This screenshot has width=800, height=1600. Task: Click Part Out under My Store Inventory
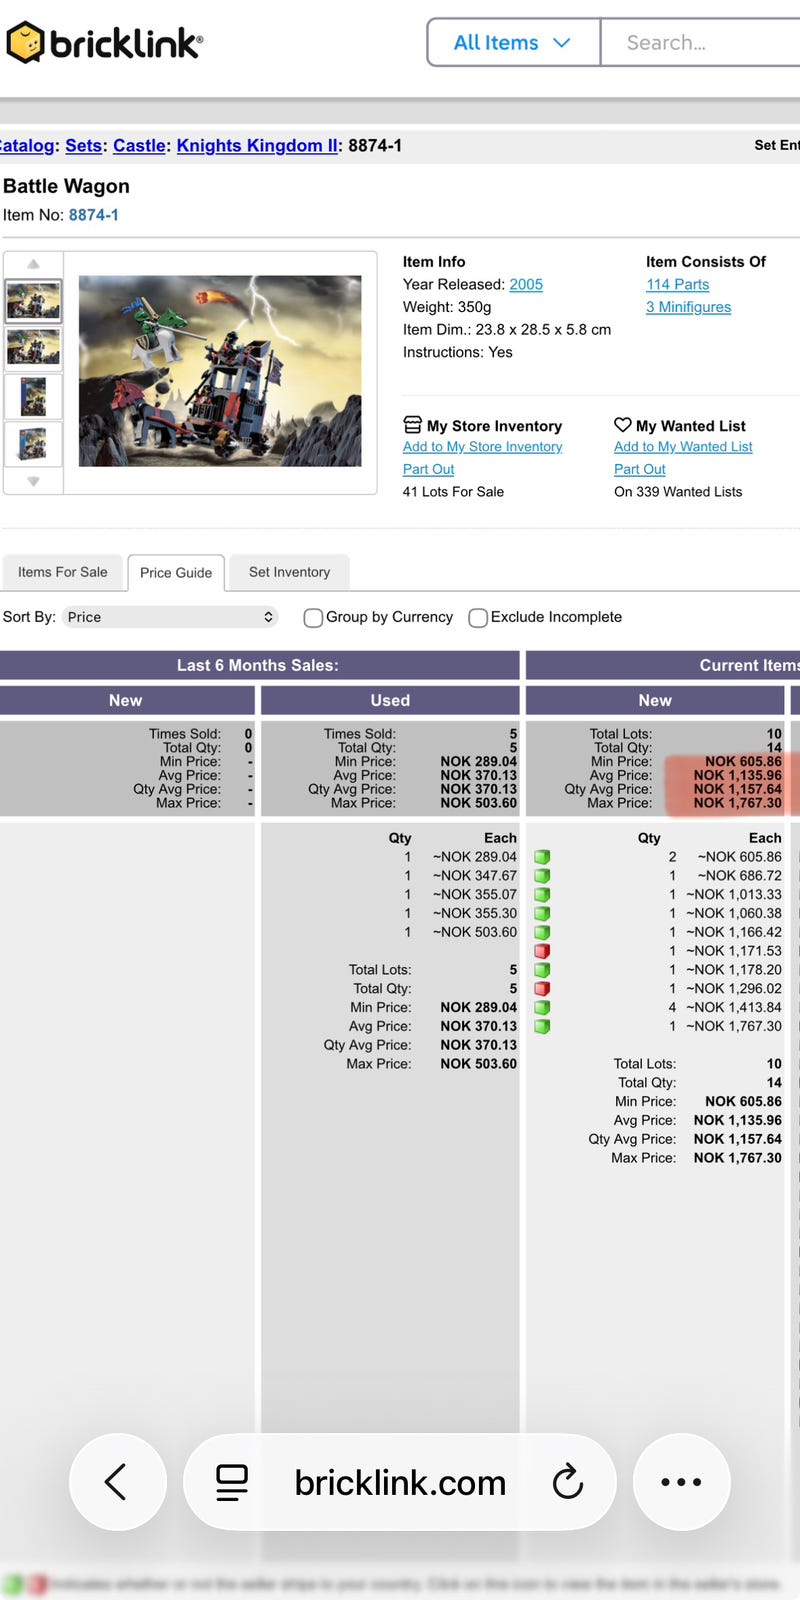pos(428,469)
